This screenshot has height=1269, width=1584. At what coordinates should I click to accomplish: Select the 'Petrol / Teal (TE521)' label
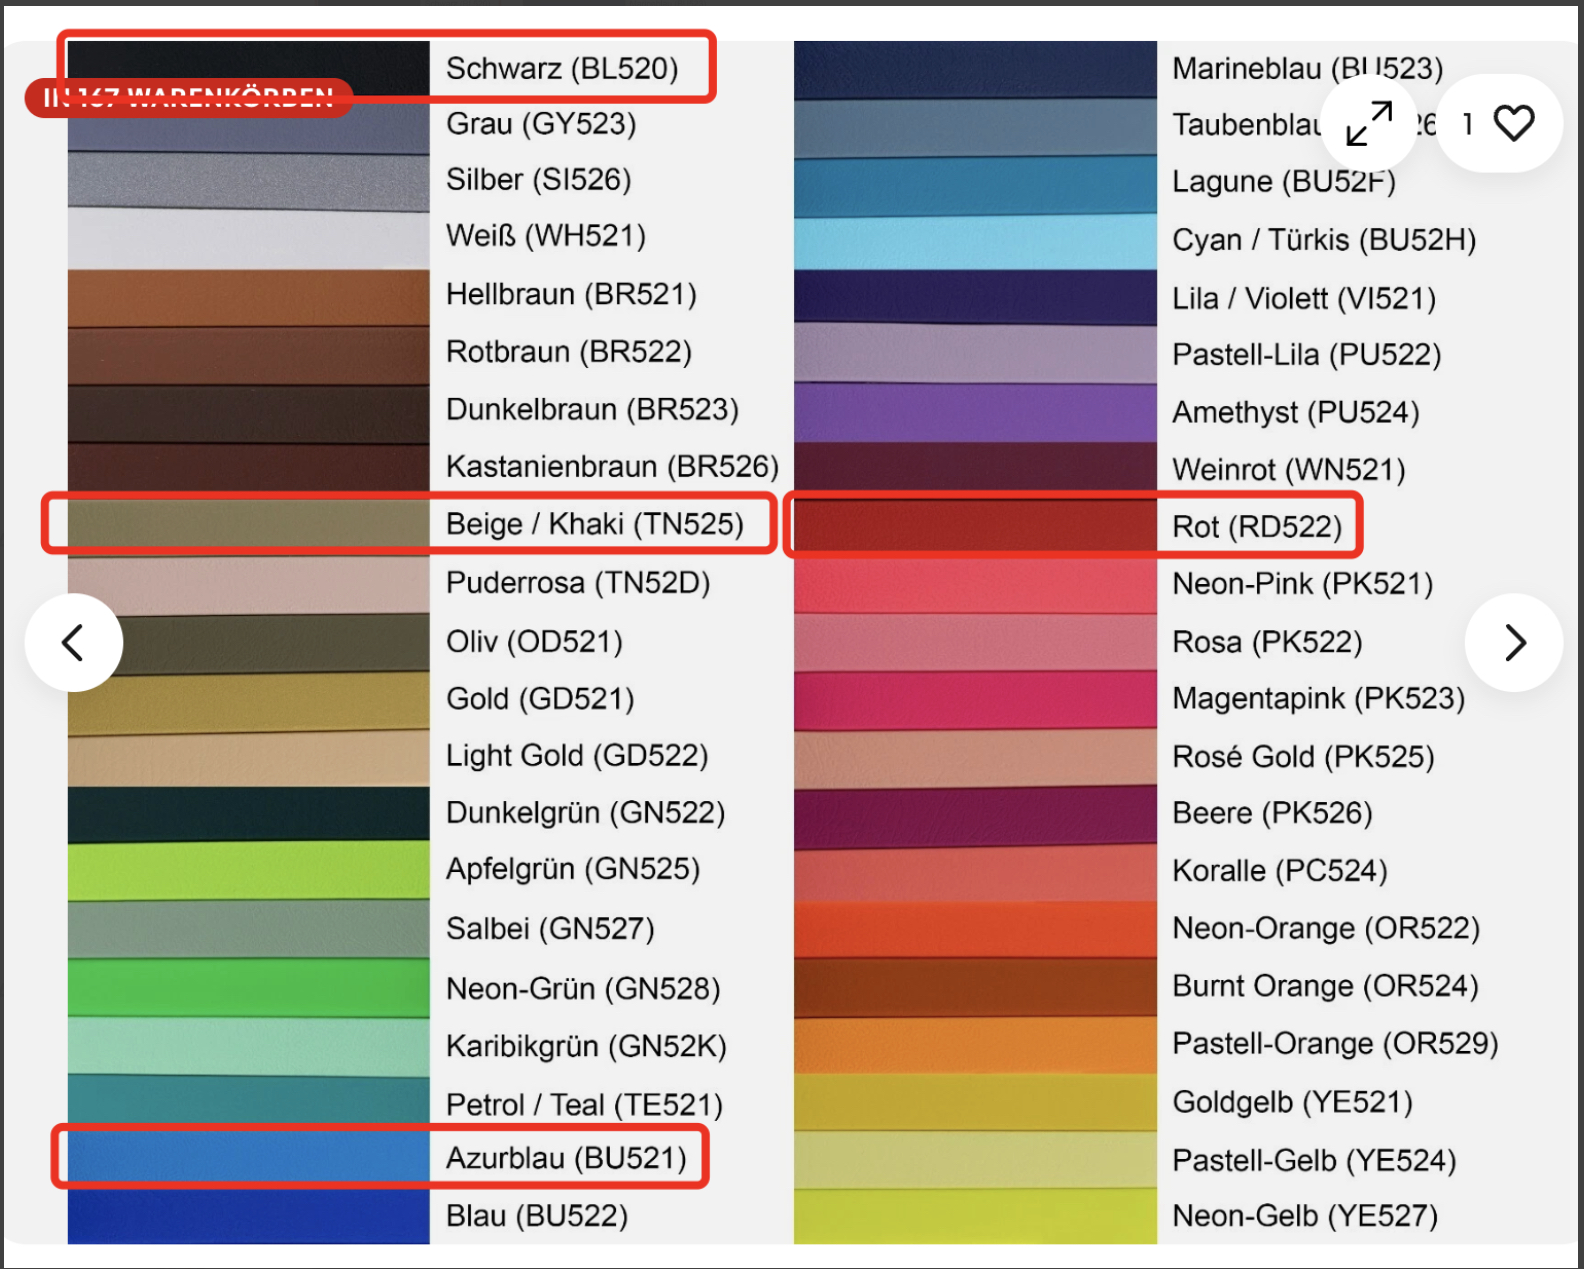click(584, 1105)
